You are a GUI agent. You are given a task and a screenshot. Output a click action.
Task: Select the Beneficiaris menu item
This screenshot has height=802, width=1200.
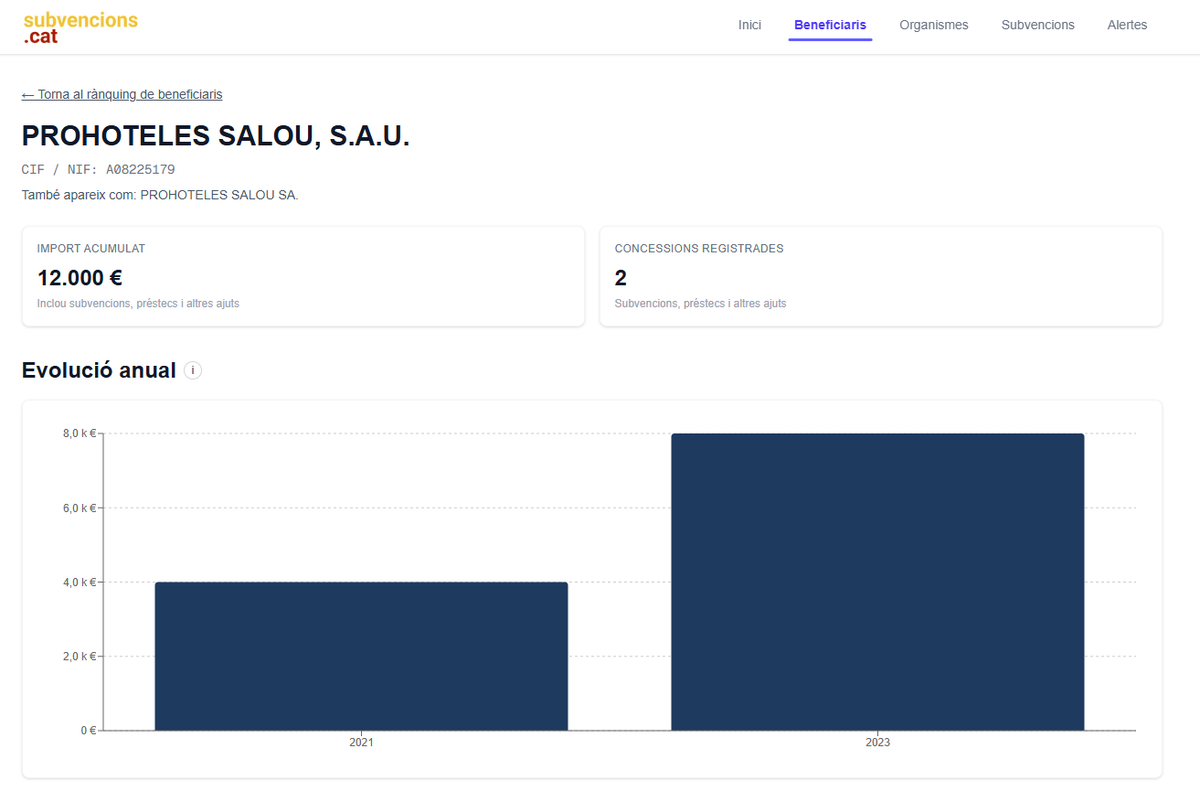pyautogui.click(x=830, y=25)
